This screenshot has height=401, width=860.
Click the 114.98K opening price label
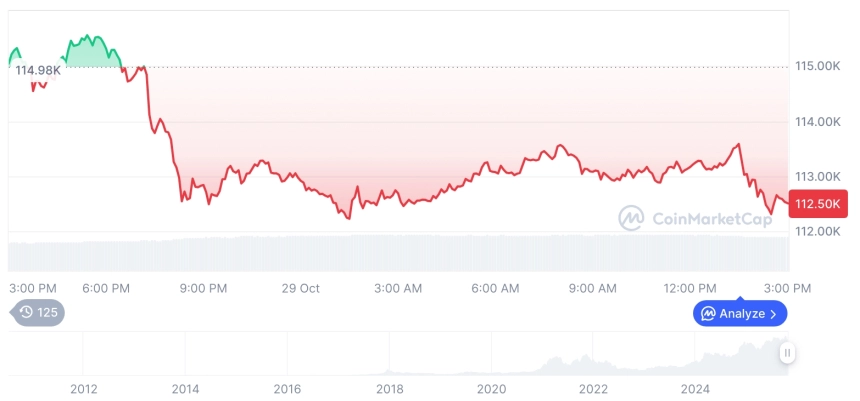point(38,70)
